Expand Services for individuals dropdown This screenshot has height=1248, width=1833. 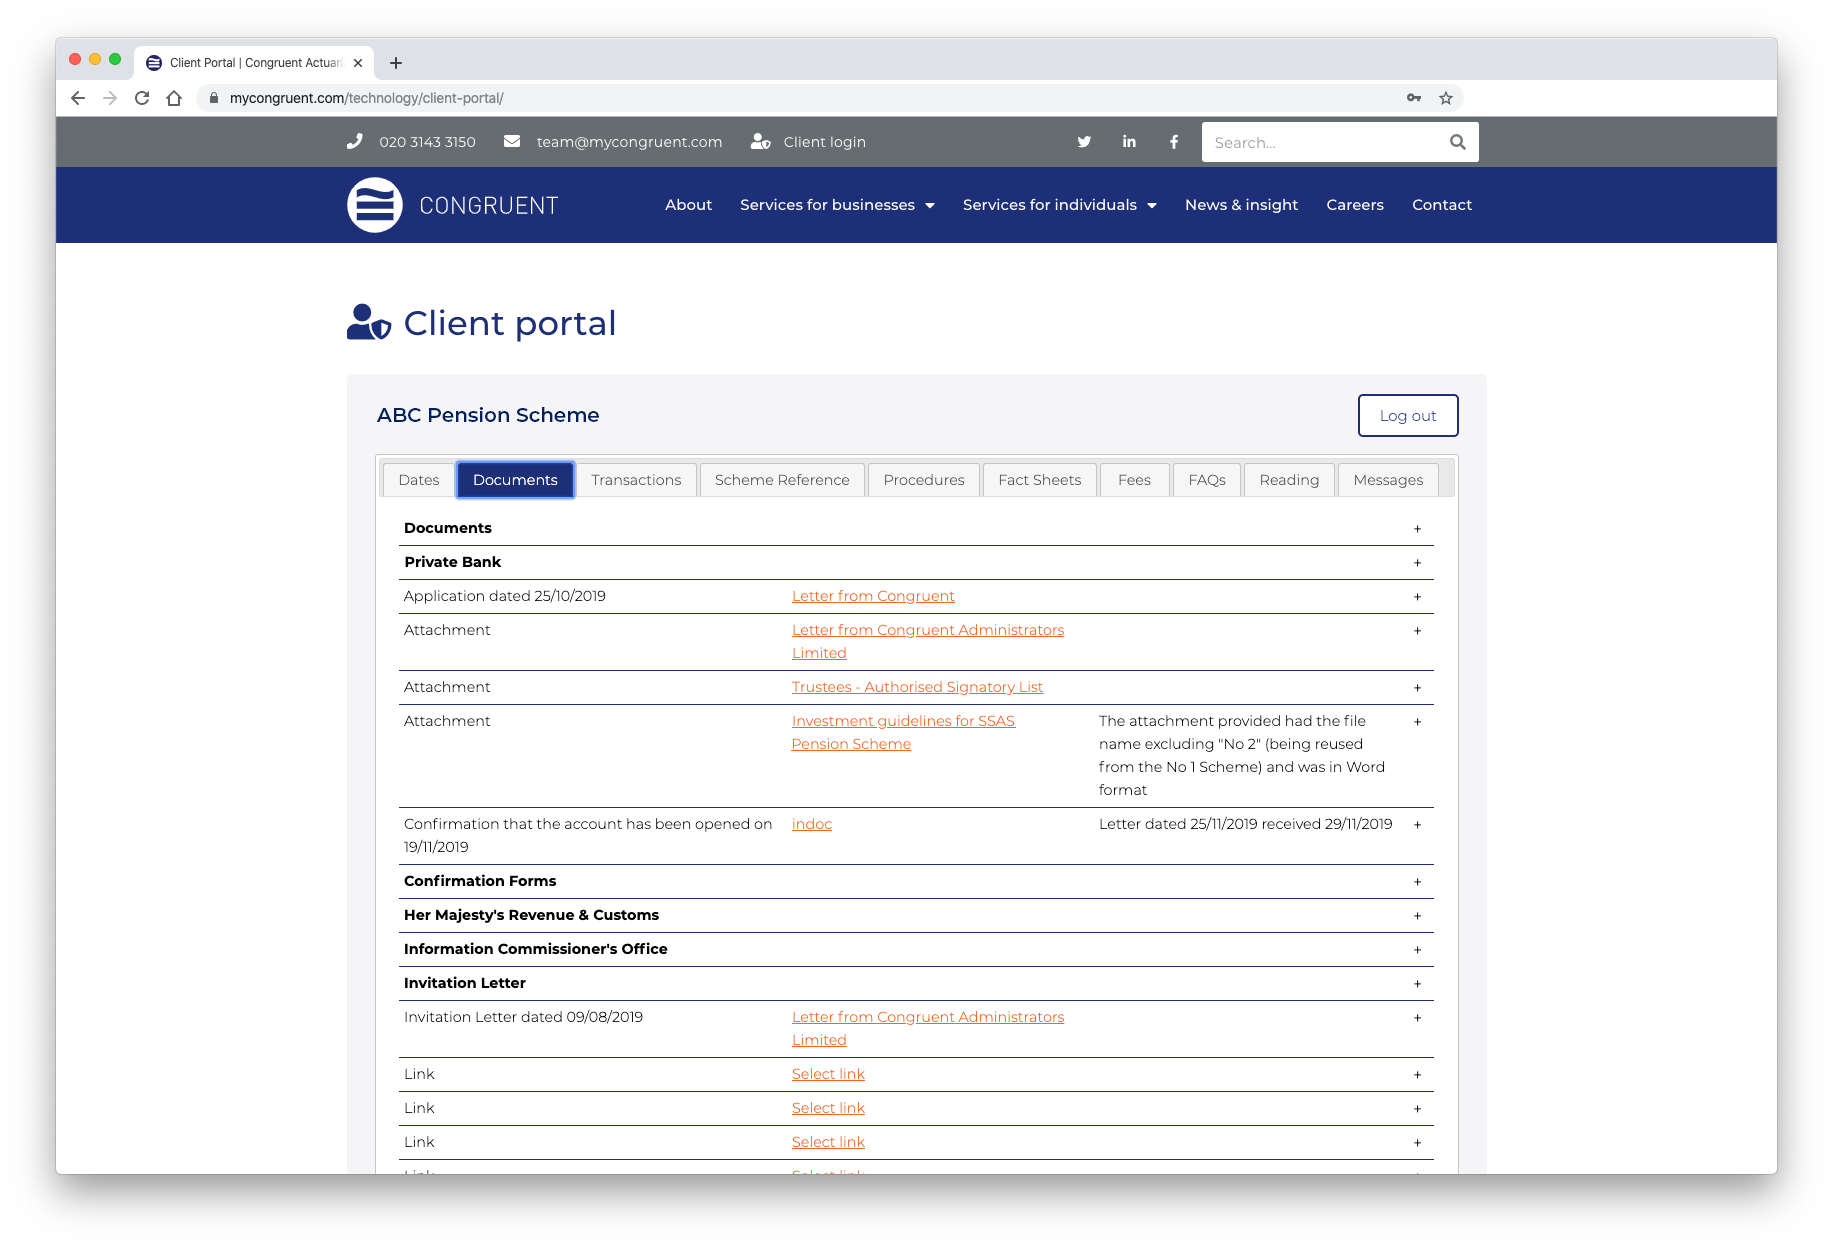click(x=1059, y=205)
